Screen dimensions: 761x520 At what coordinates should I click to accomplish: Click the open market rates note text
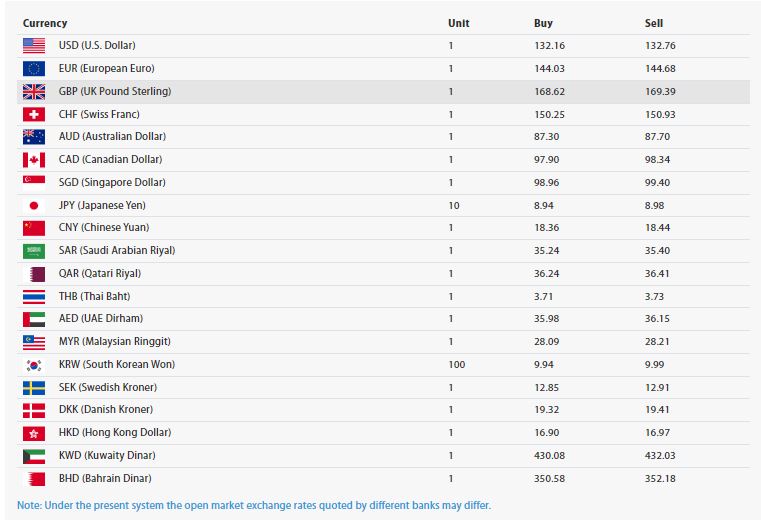[254, 504]
